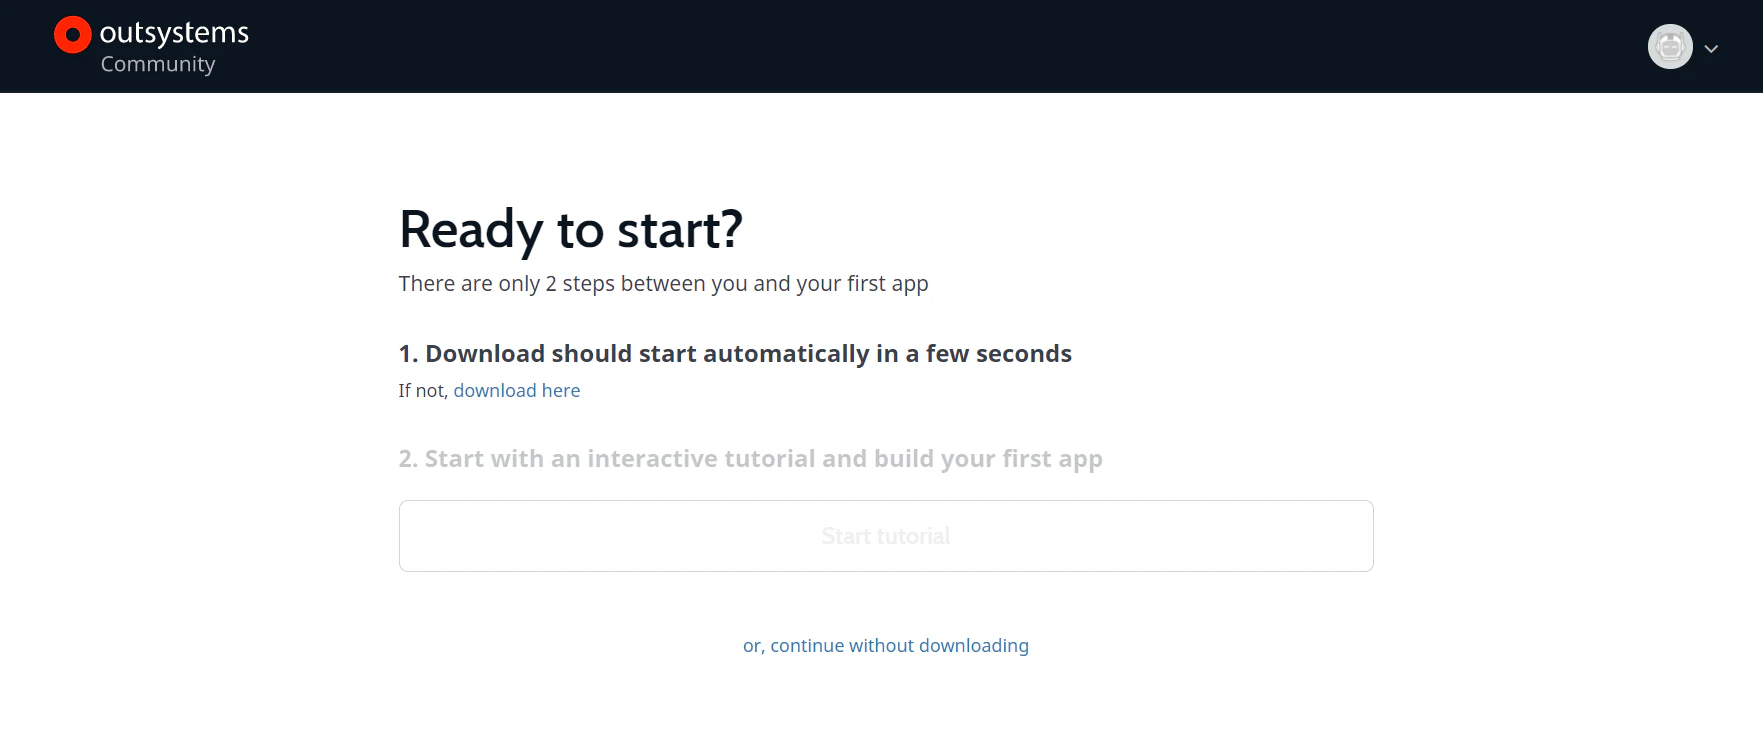Expand the chevron beside the avatar
The height and width of the screenshot is (754, 1763).
point(1711,48)
